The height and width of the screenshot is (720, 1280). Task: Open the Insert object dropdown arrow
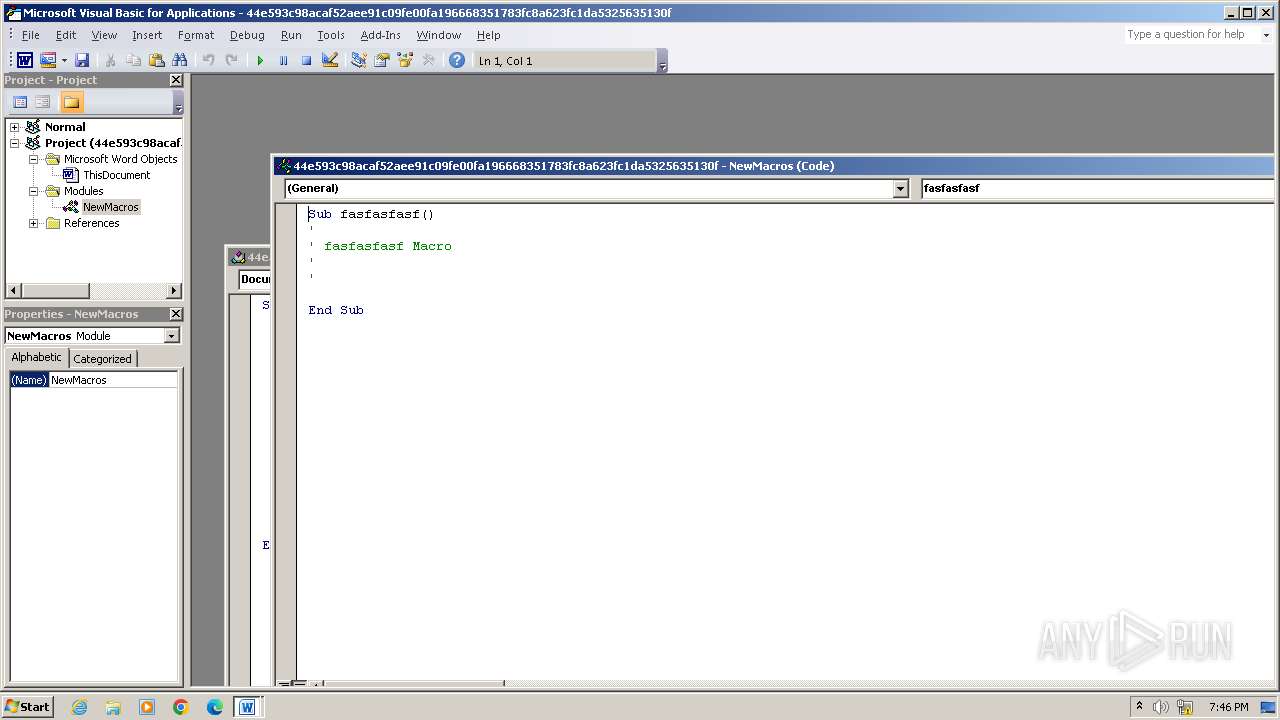[64, 61]
